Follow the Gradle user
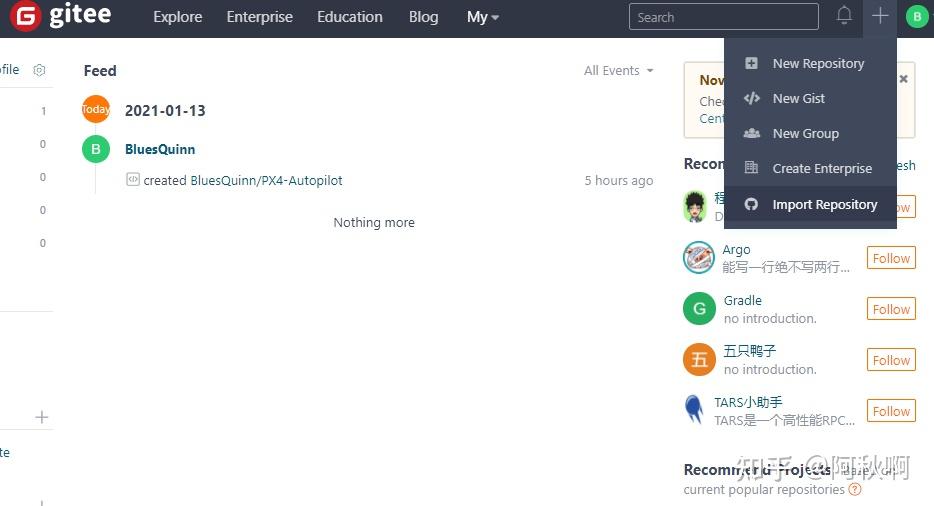Viewport: 934px width, 506px height. (890, 309)
